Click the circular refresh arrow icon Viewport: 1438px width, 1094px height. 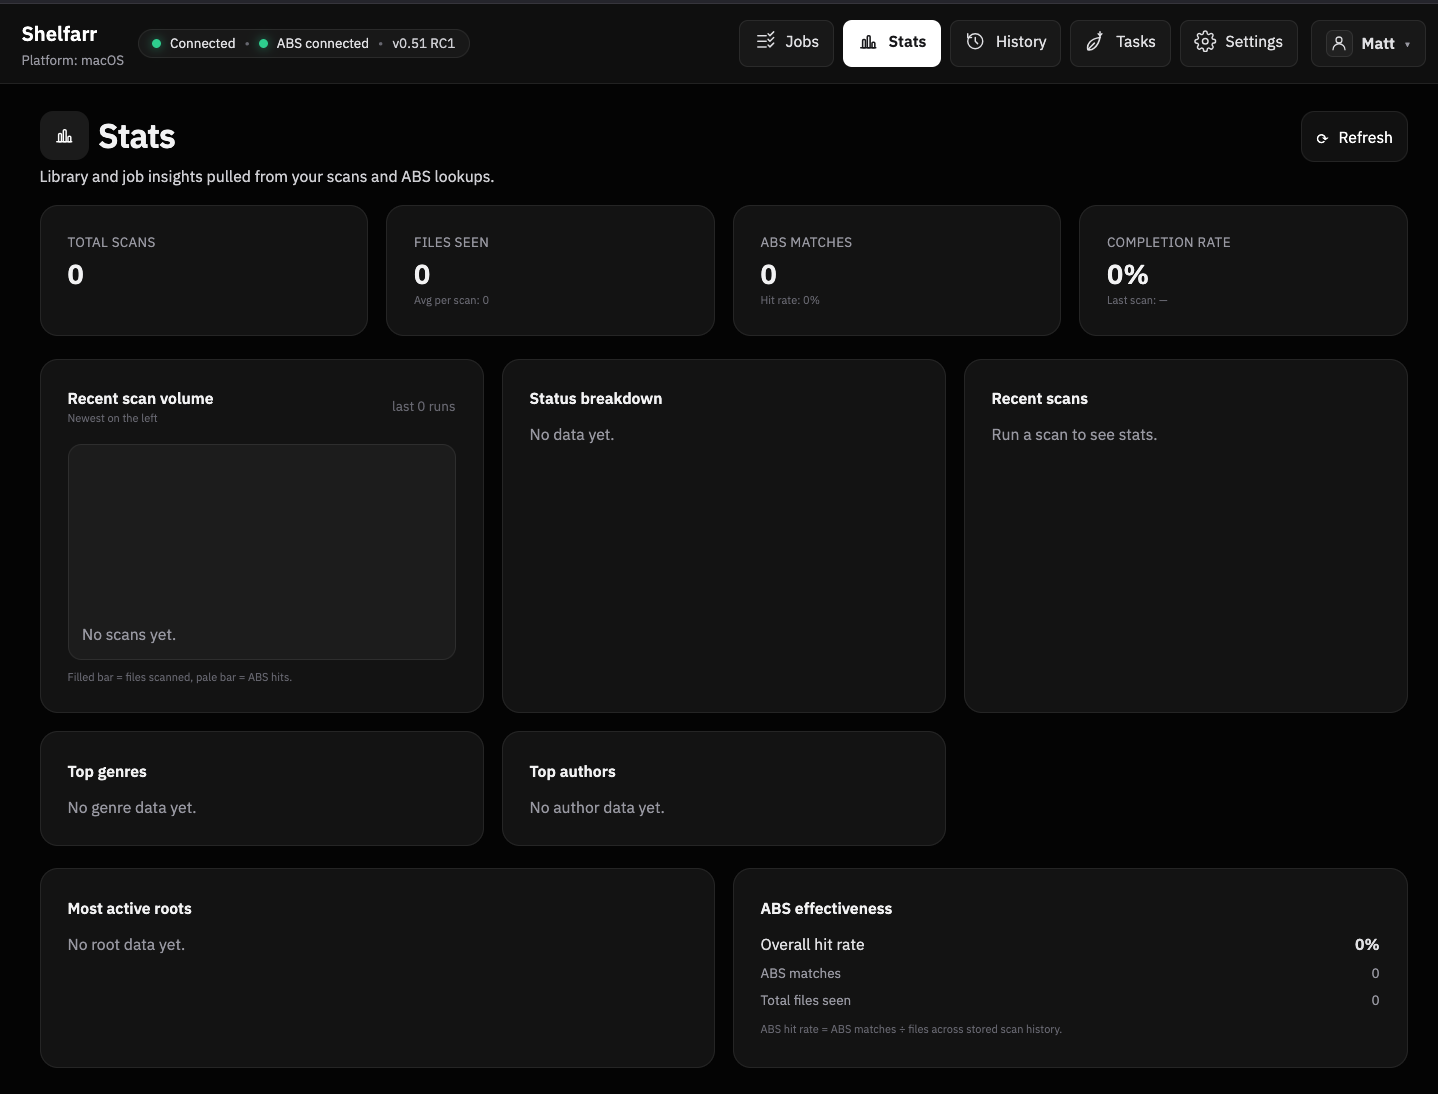(1322, 138)
